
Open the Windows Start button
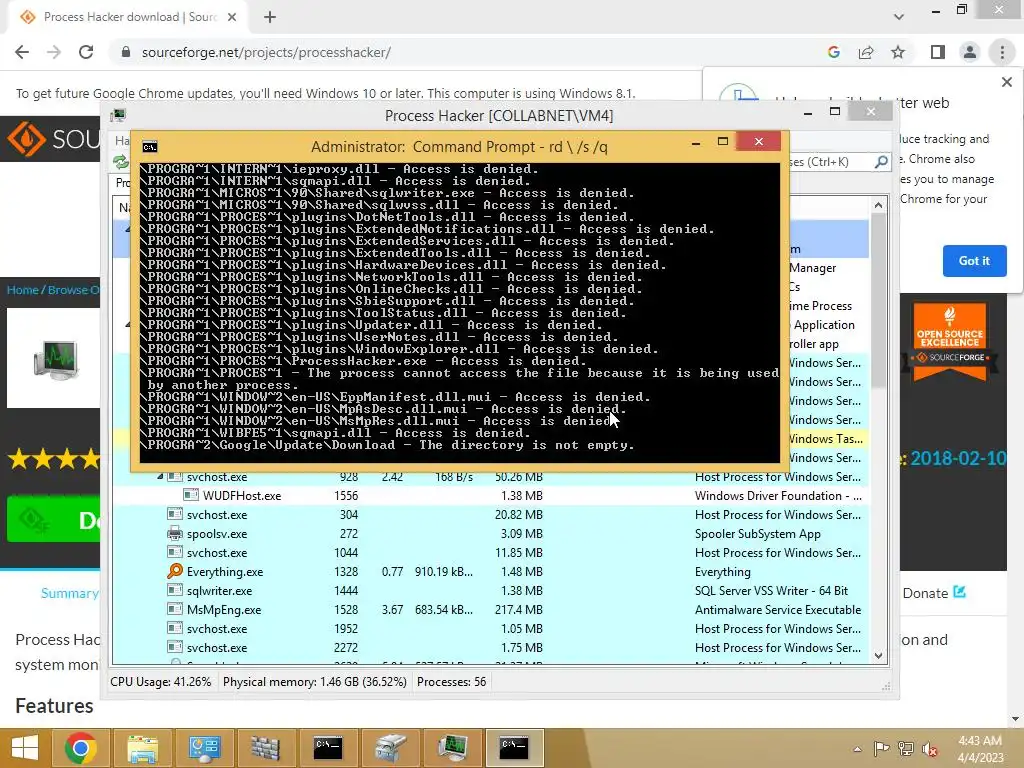tap(25, 748)
